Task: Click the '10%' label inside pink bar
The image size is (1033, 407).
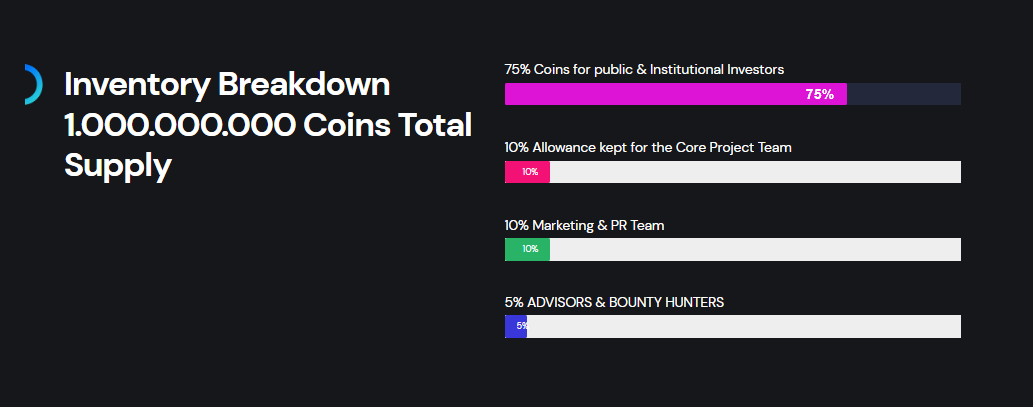Action: tap(530, 172)
